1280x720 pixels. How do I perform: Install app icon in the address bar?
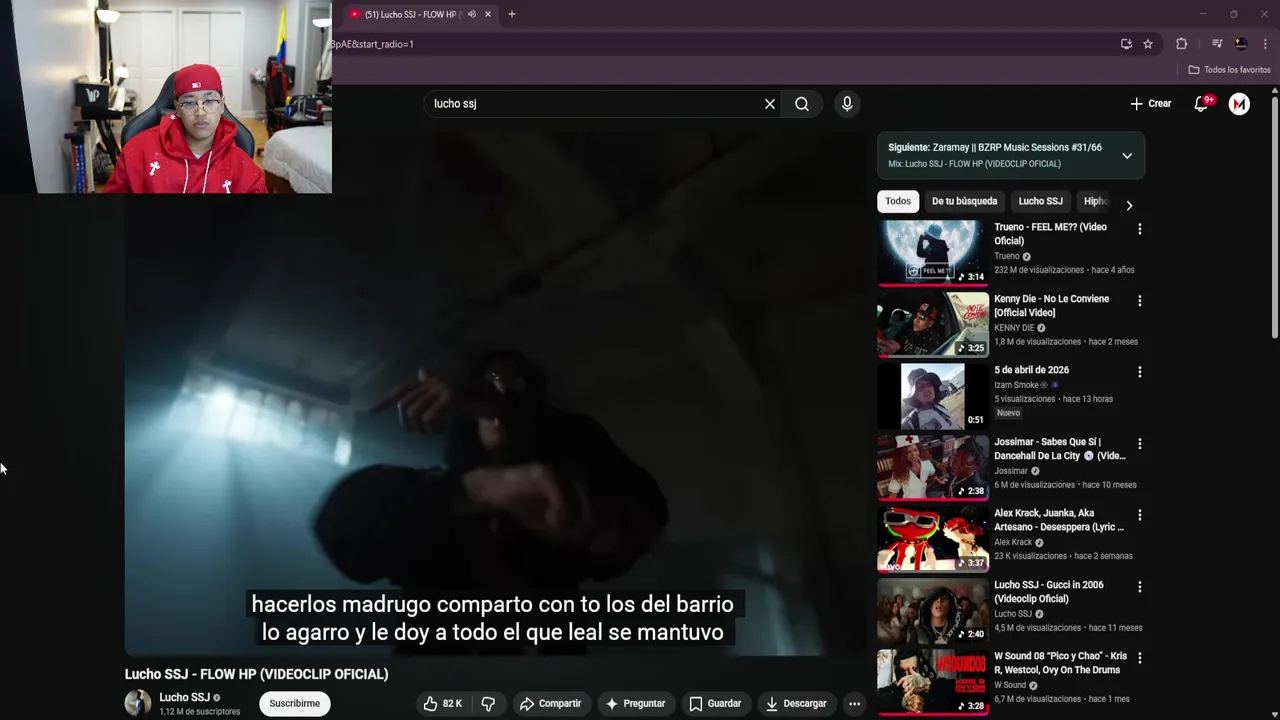(x=1126, y=44)
